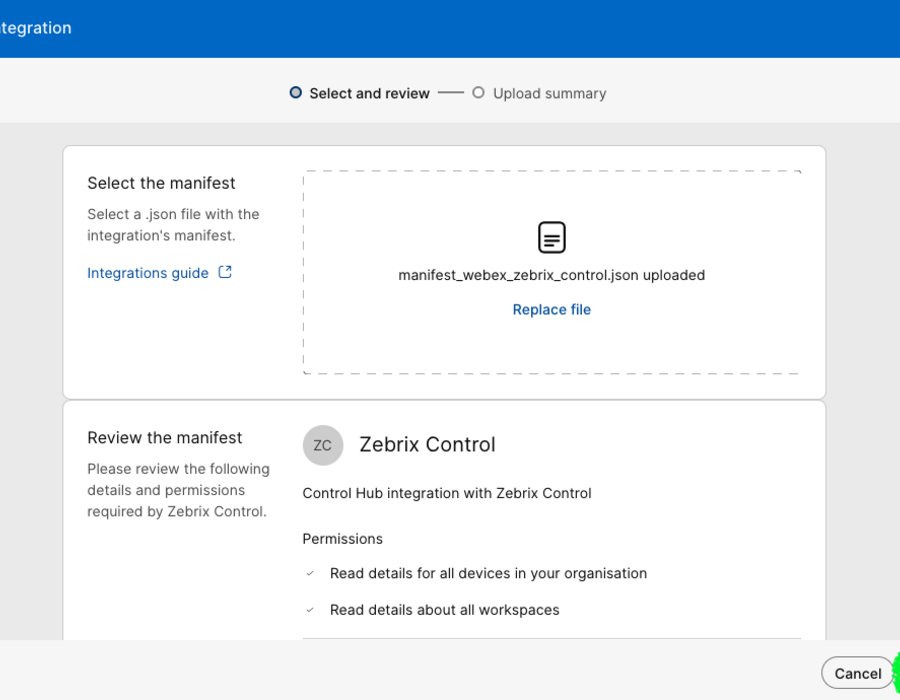Click Replace file link

click(552, 310)
